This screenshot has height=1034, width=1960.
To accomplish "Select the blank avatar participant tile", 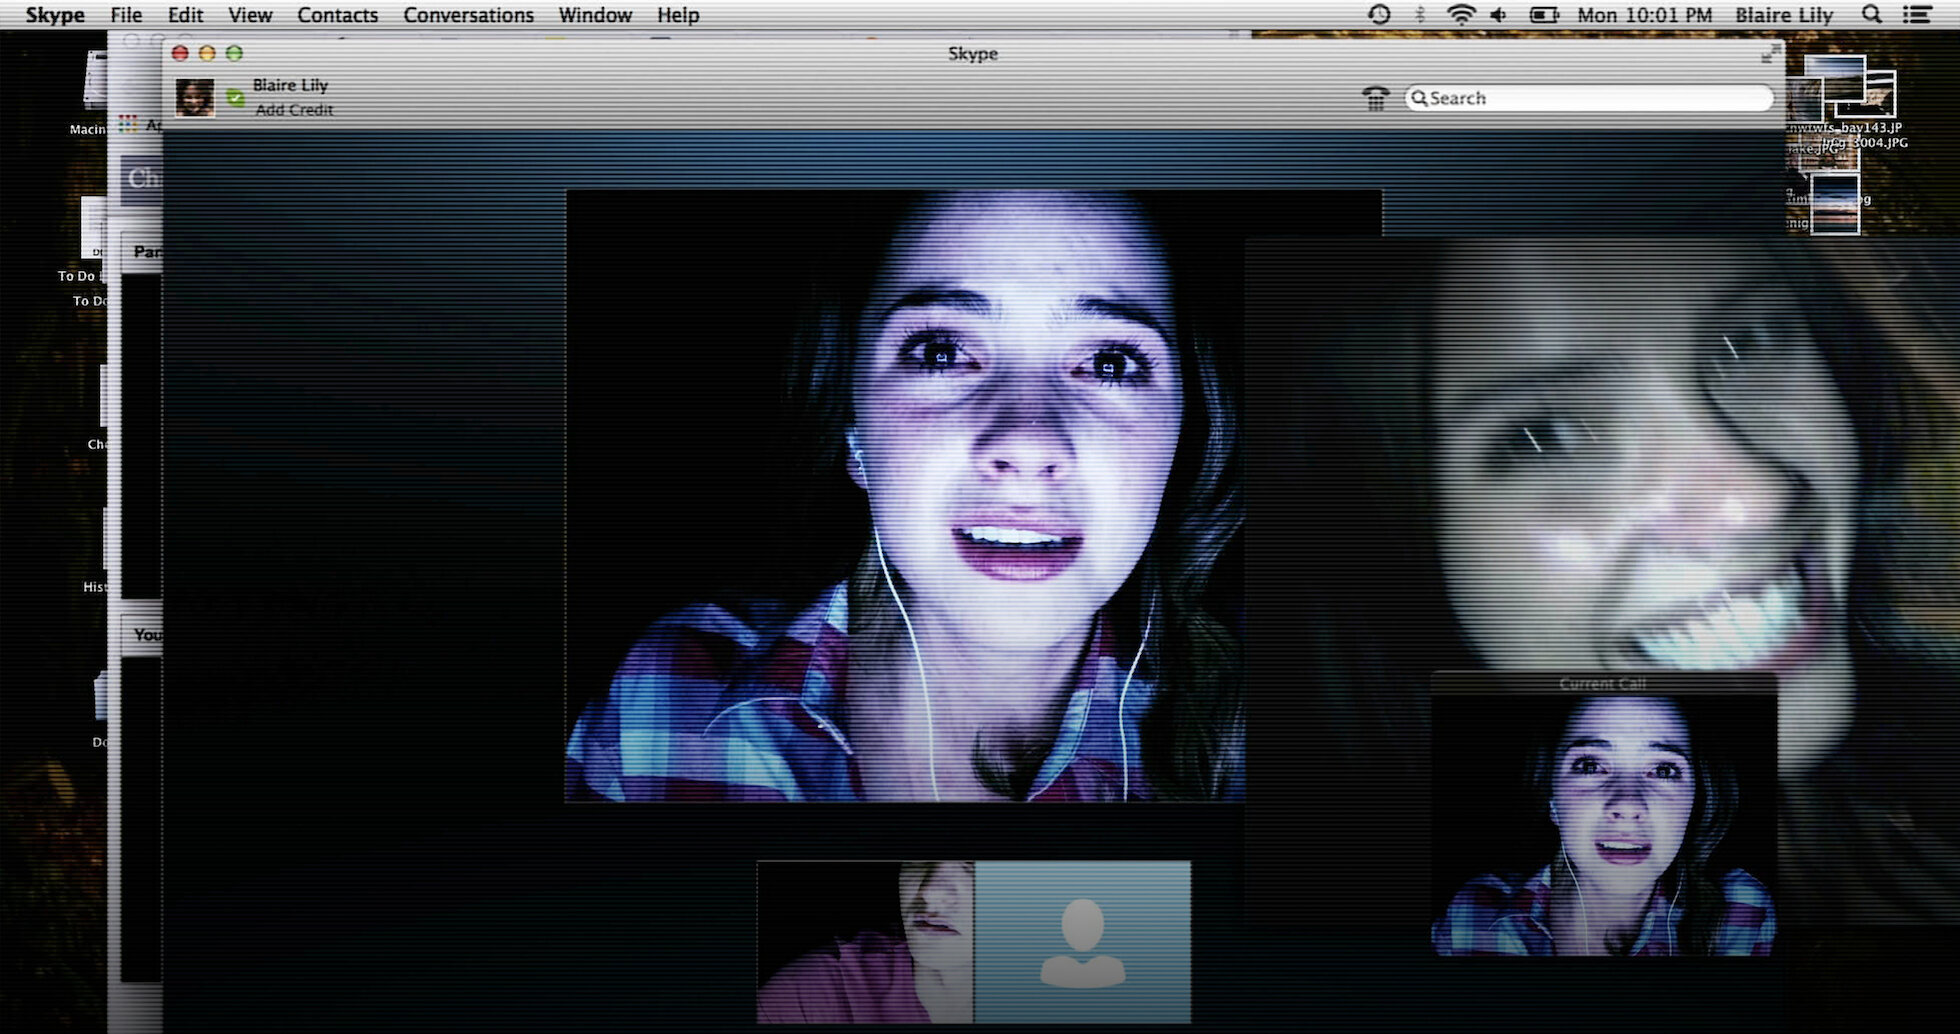I will click(x=1083, y=942).
